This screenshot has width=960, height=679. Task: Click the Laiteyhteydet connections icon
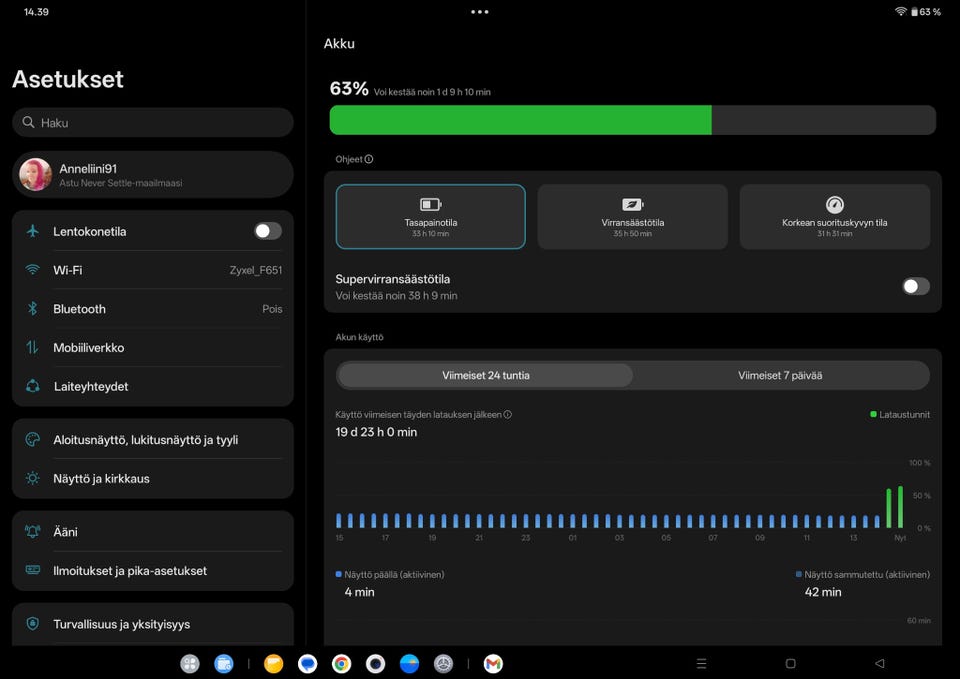tap(33, 386)
